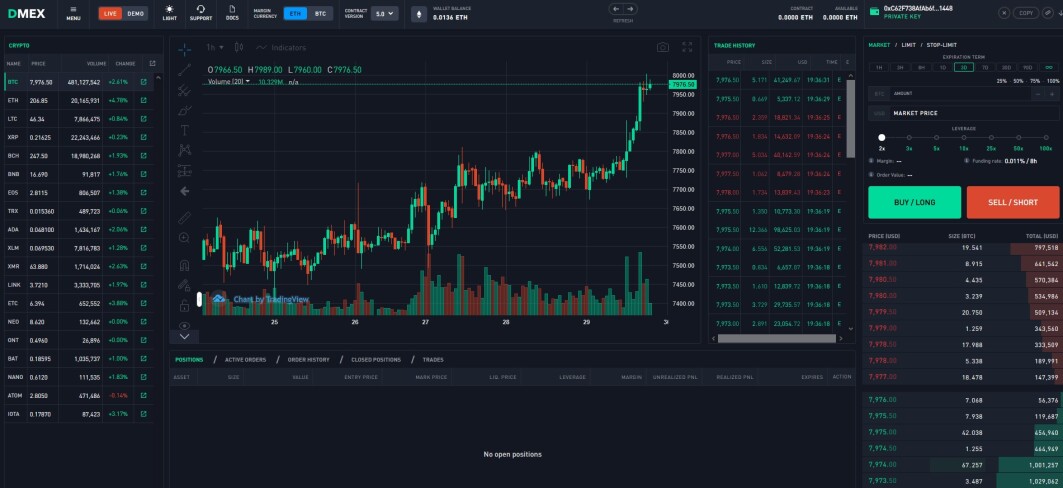Viewport: 1063px width, 488px height.
Task: Set margin currency to BTC
Action: coord(320,14)
